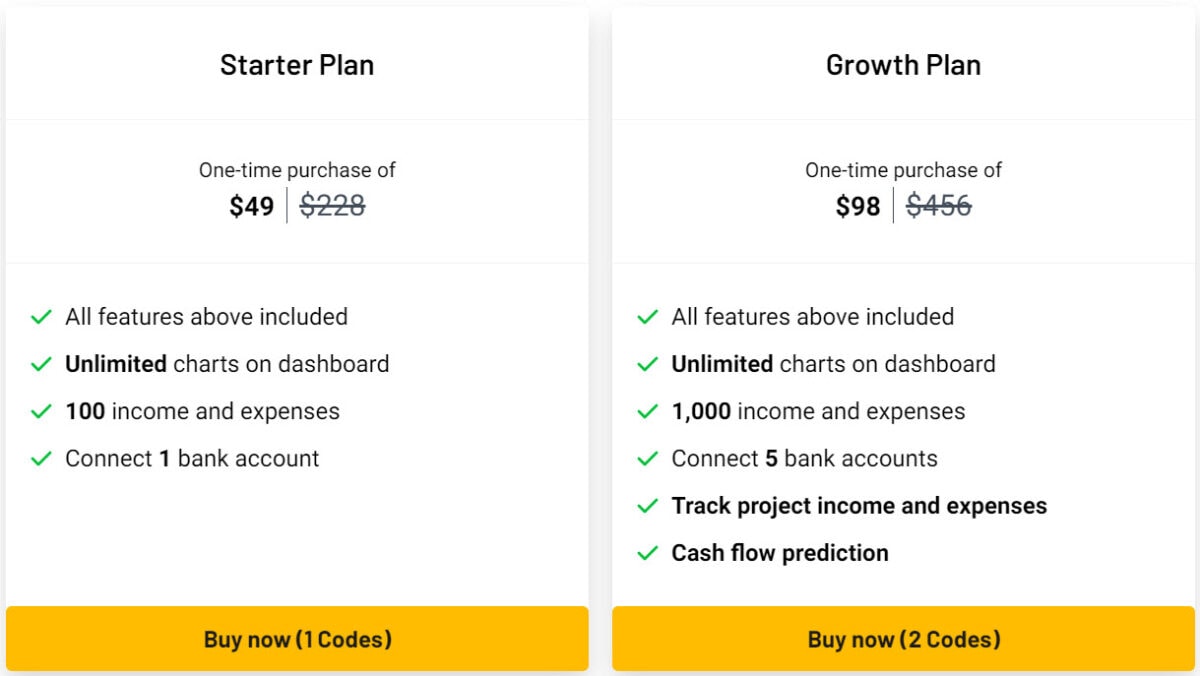Click the crossed-out $456 price
This screenshot has height=676, width=1200.
939,206
